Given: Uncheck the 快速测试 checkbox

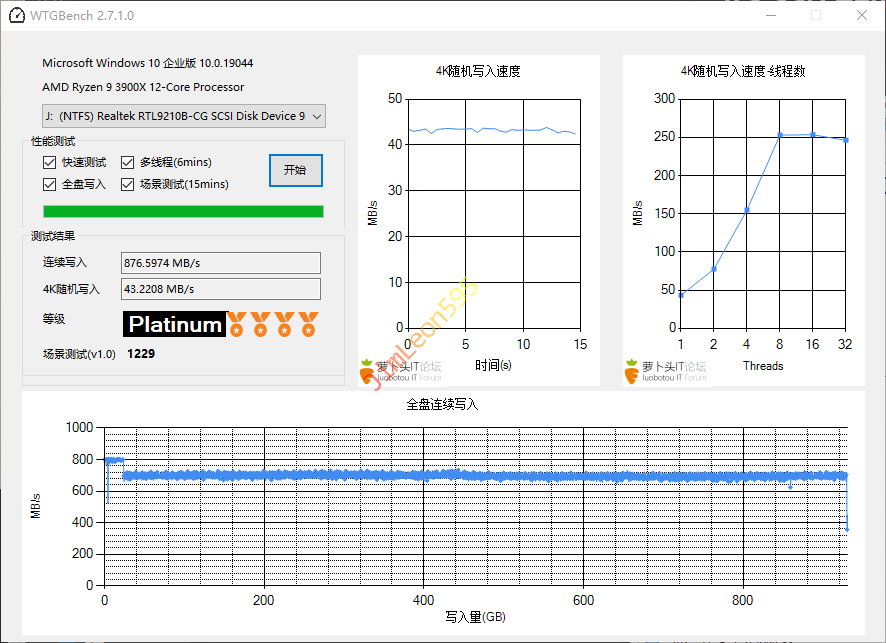Looking at the screenshot, I should point(50,162).
